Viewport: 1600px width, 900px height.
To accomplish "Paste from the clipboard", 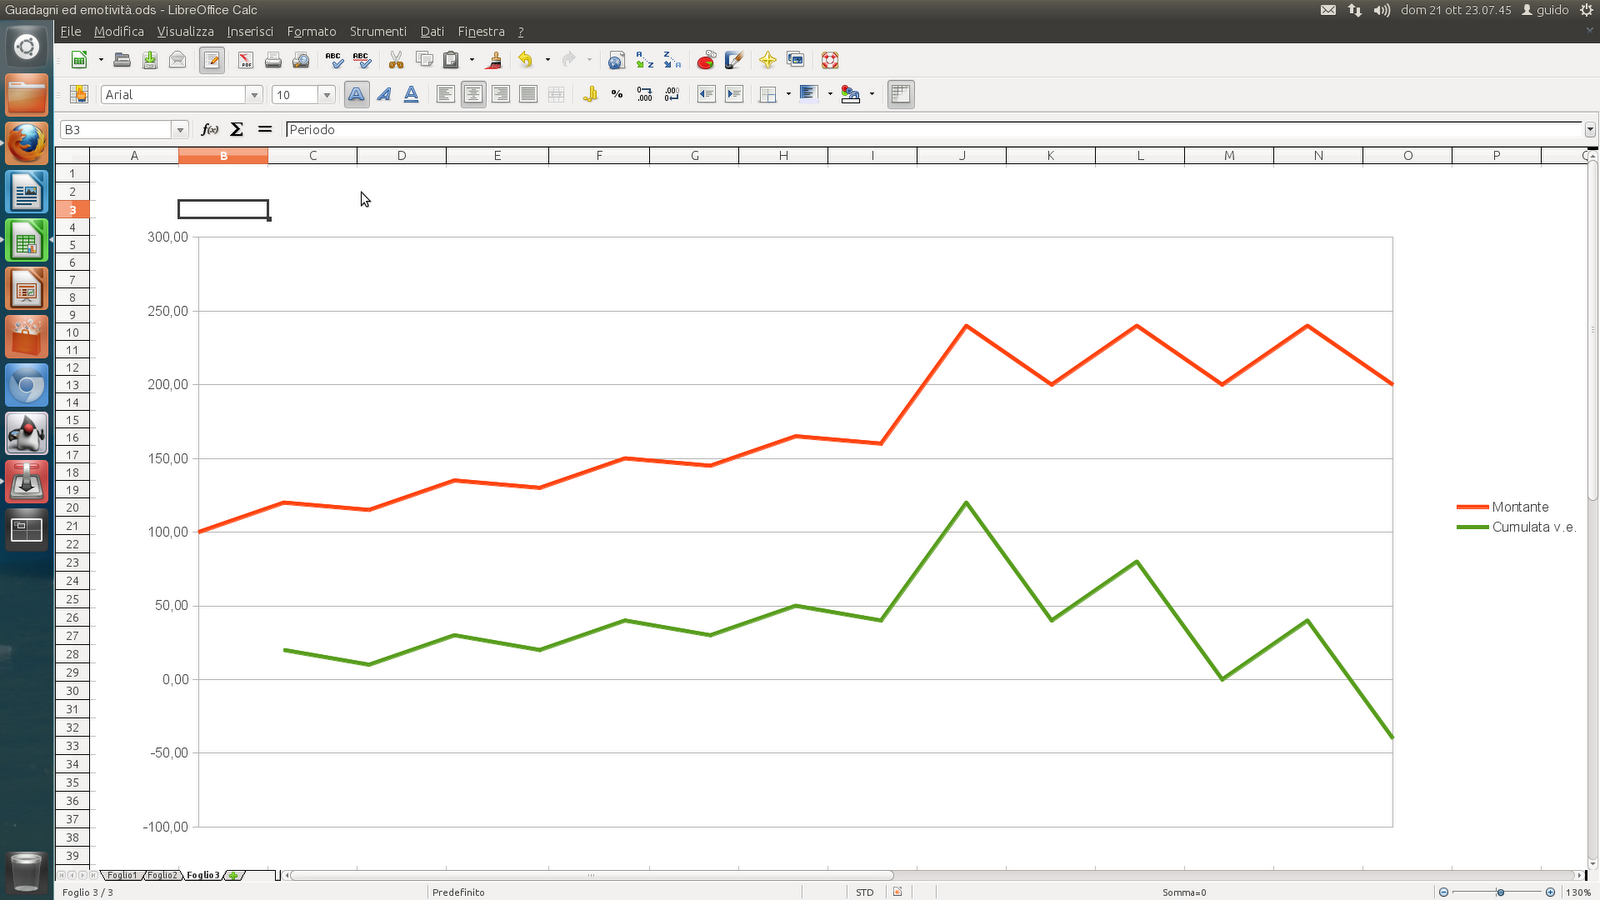I will pyautogui.click(x=451, y=60).
